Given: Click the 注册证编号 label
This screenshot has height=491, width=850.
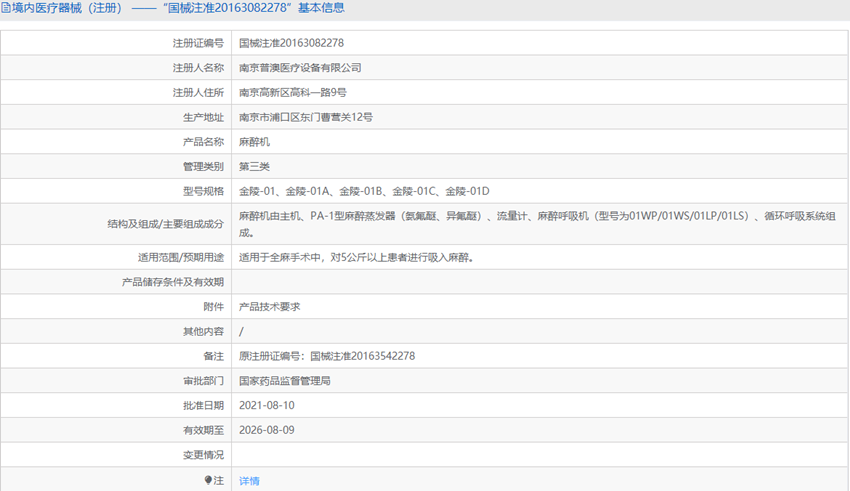Looking at the screenshot, I should pyautogui.click(x=198, y=43).
